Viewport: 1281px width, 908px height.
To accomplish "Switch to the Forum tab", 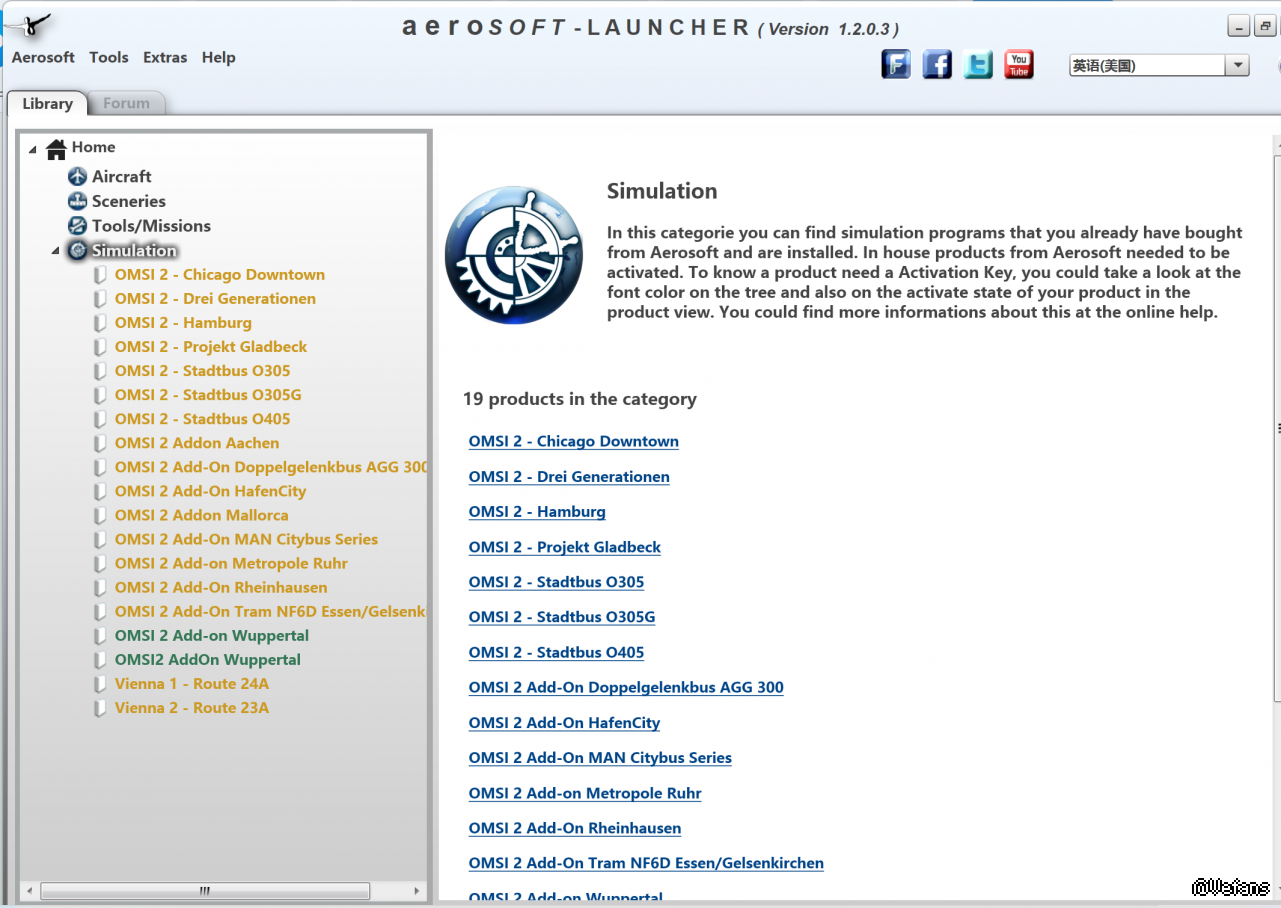I will pyautogui.click(x=126, y=103).
